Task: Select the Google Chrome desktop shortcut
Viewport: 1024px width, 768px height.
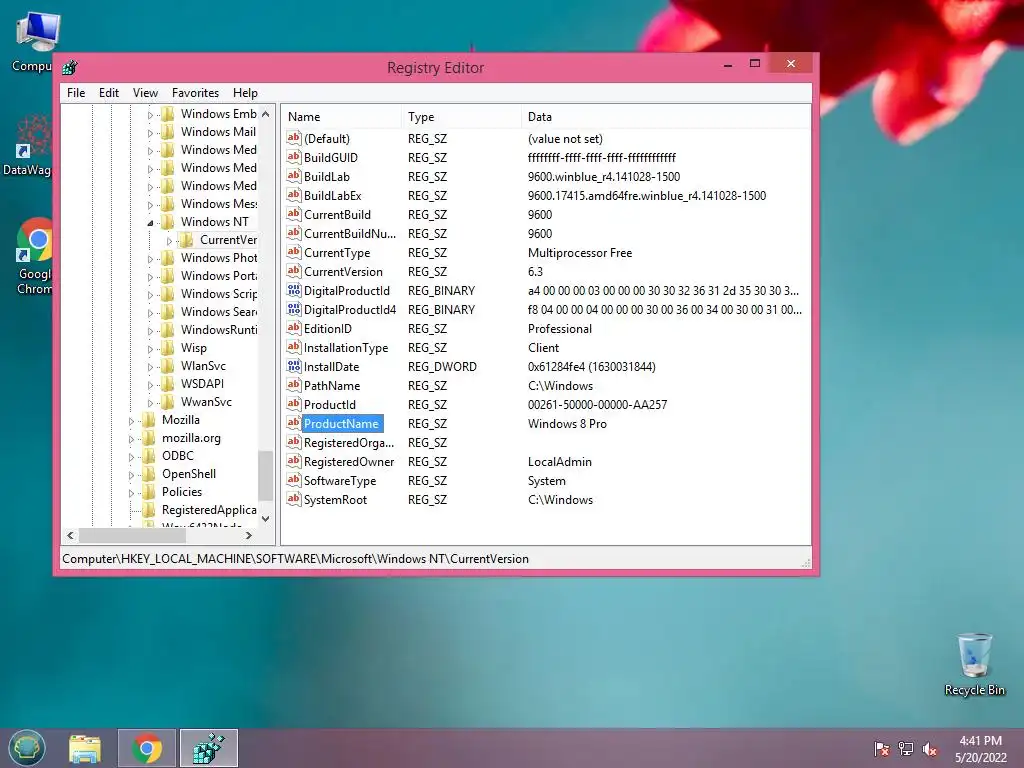Action: pos(34,256)
